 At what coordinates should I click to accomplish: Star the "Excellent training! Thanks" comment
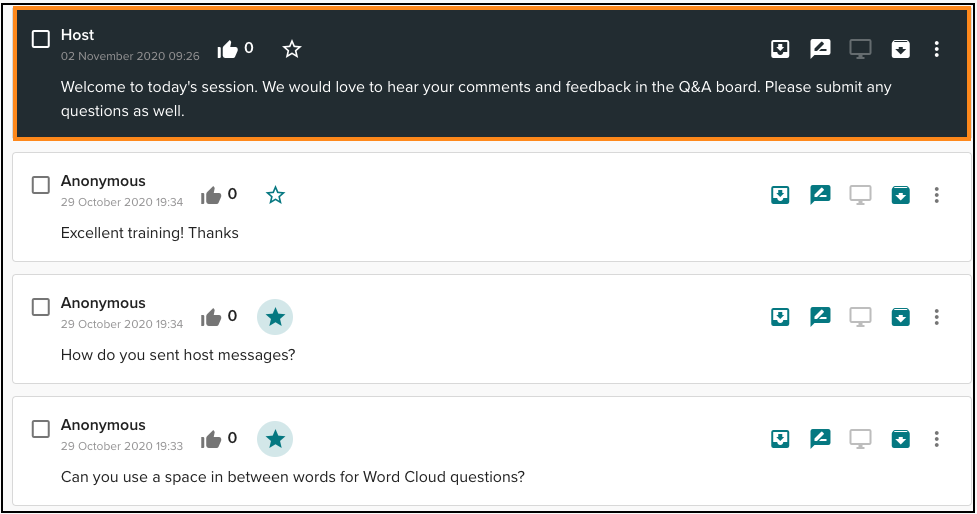[x=275, y=195]
